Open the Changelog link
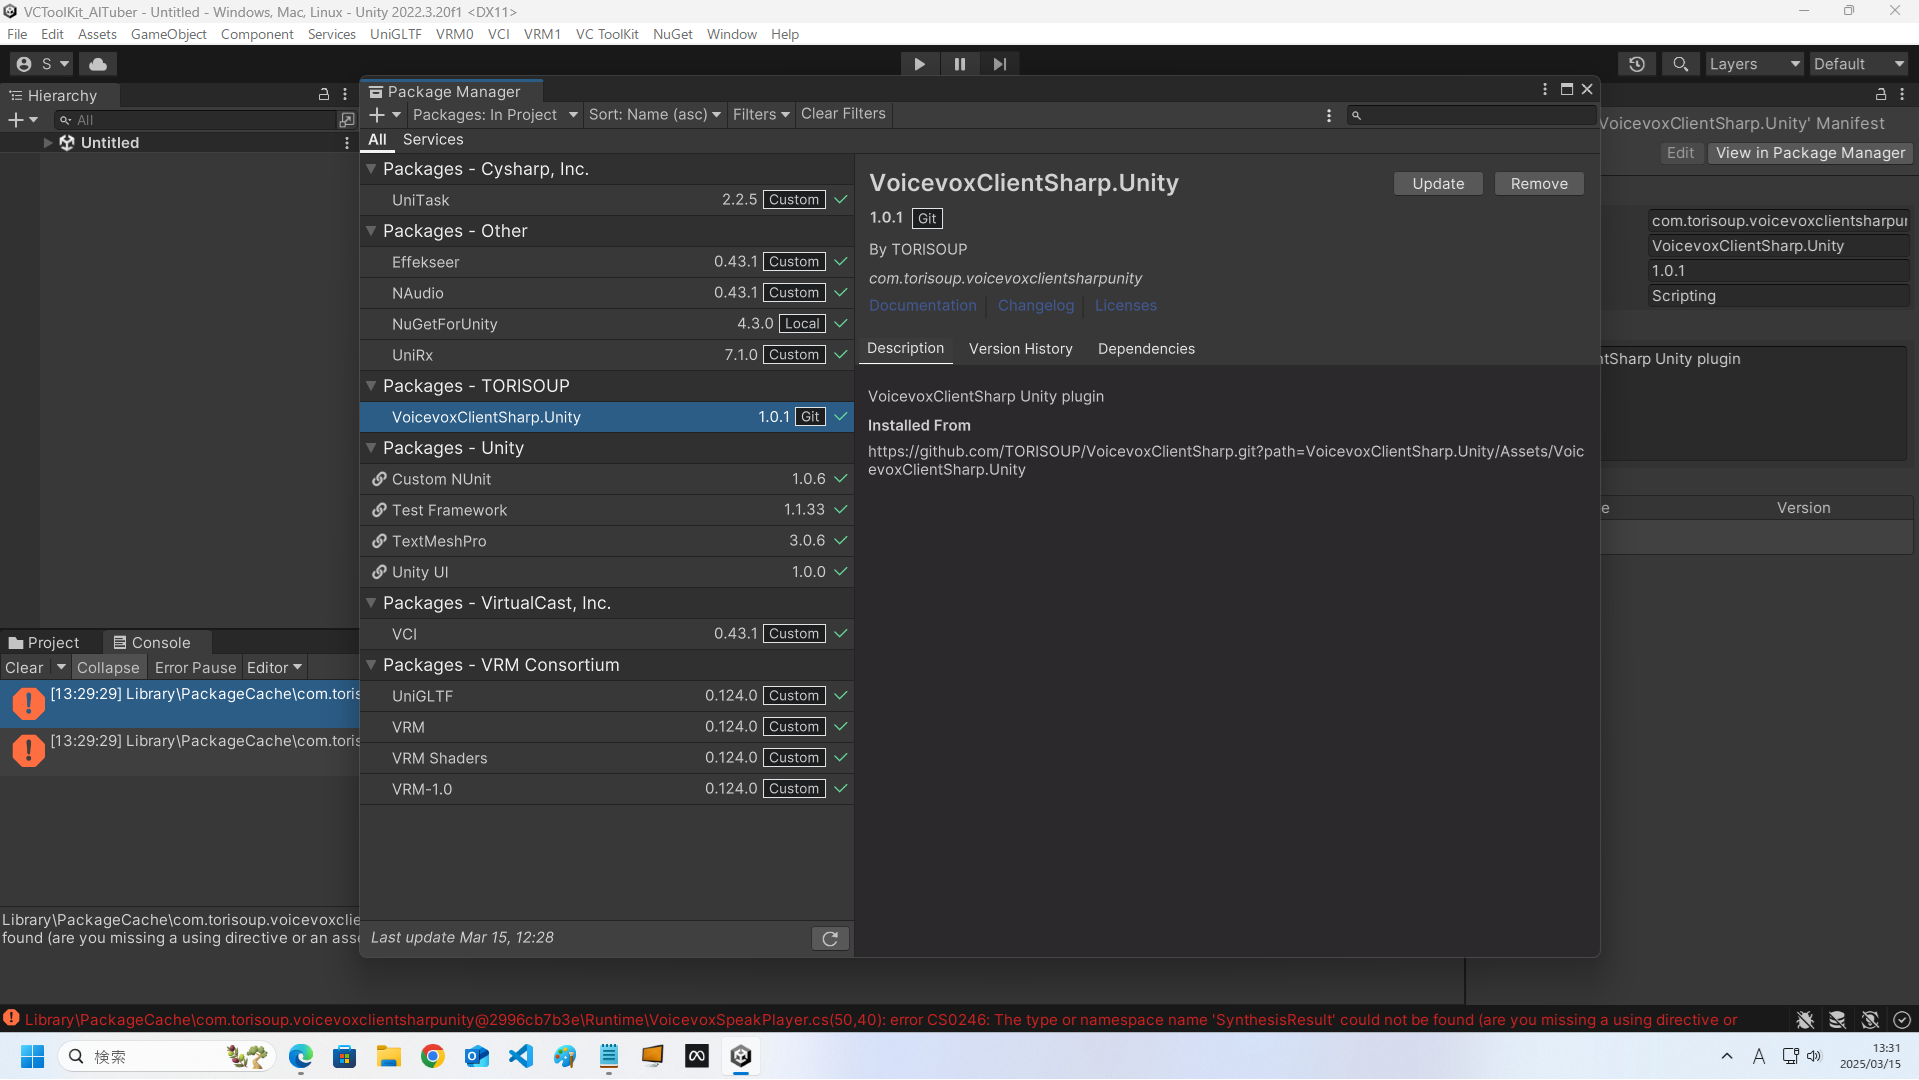1919x1080 pixels. (x=1036, y=306)
